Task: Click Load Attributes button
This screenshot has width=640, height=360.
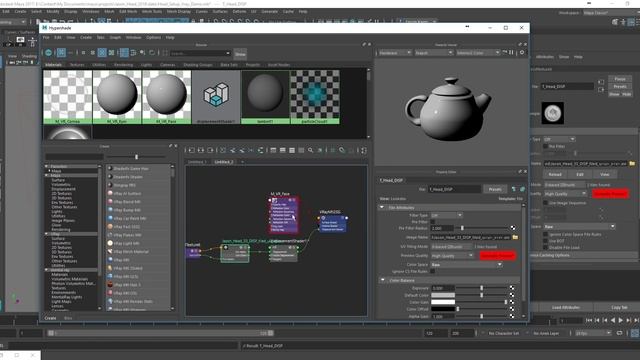Action: 566,307
